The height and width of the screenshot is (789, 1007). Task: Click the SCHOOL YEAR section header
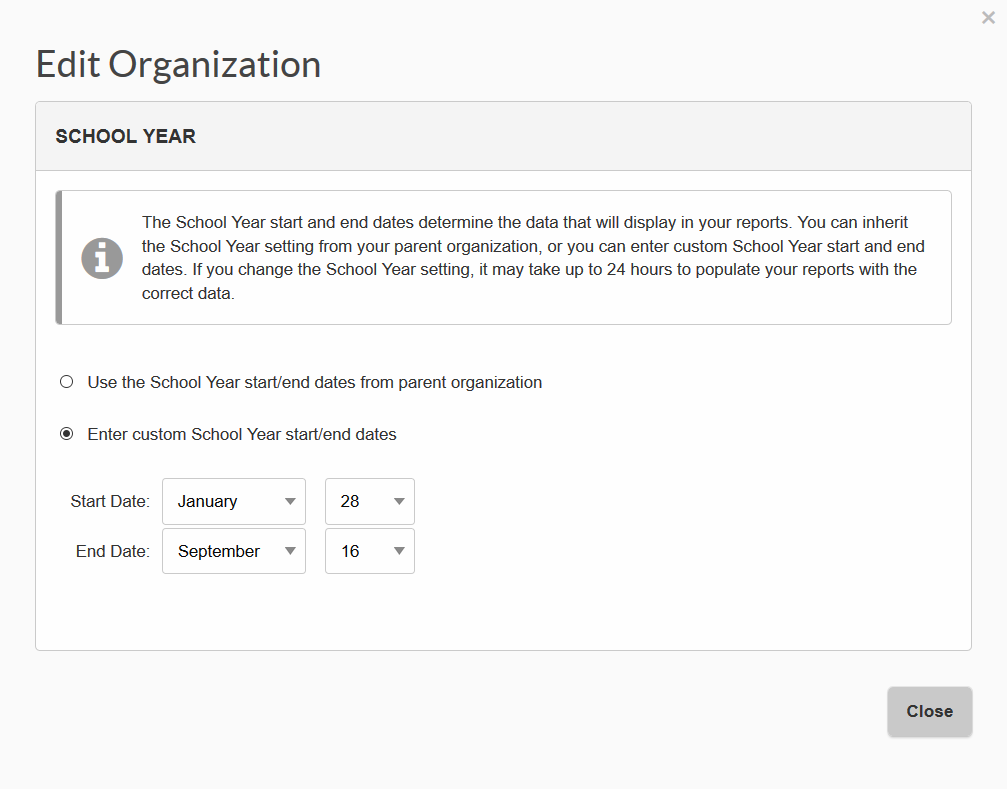tap(125, 136)
